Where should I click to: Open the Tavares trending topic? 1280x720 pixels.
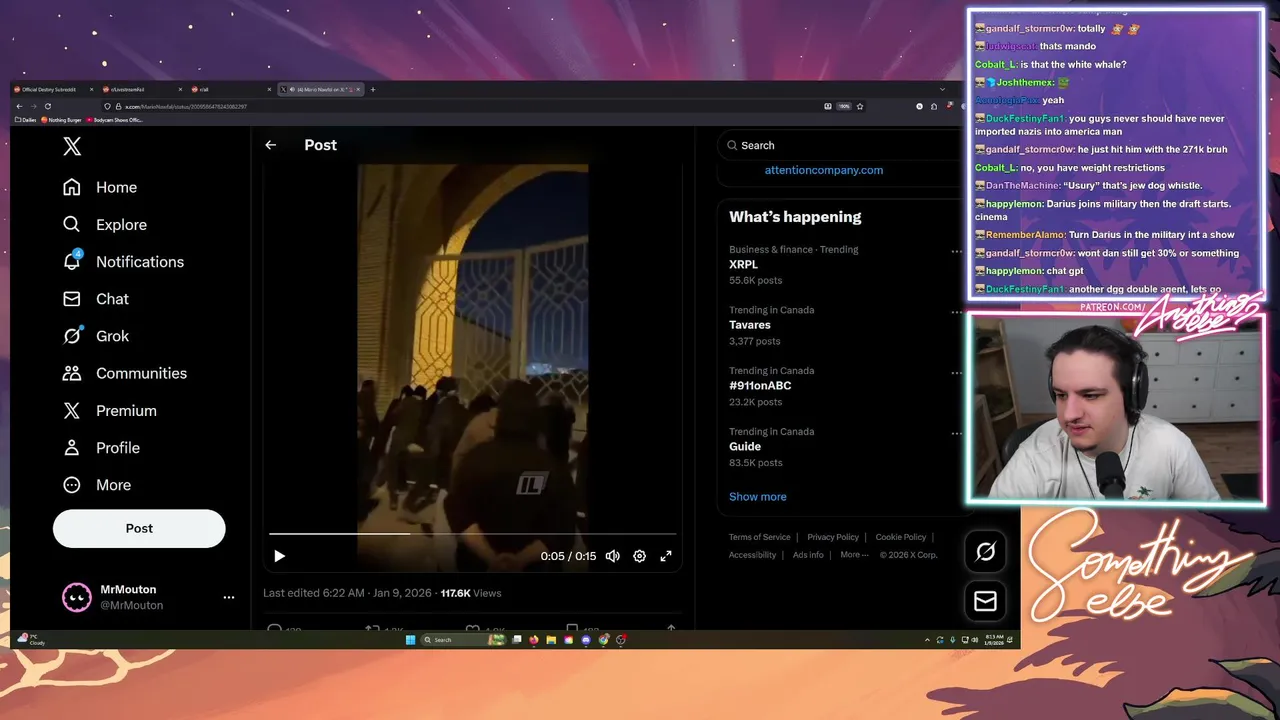point(750,325)
